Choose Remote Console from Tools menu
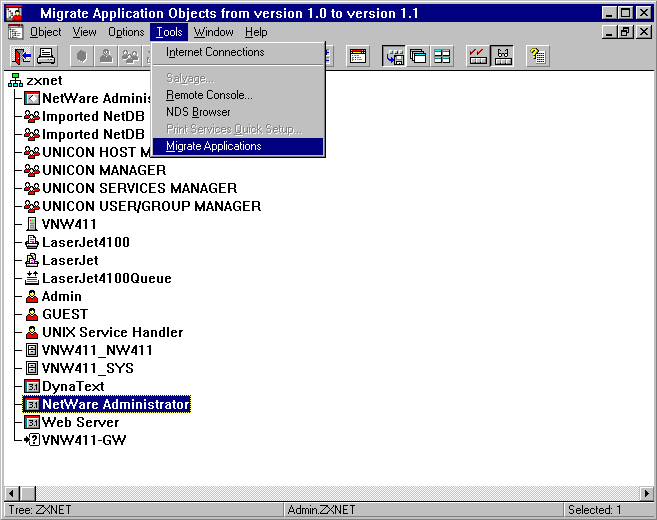Image resolution: width=657 pixels, height=520 pixels. pos(238,95)
